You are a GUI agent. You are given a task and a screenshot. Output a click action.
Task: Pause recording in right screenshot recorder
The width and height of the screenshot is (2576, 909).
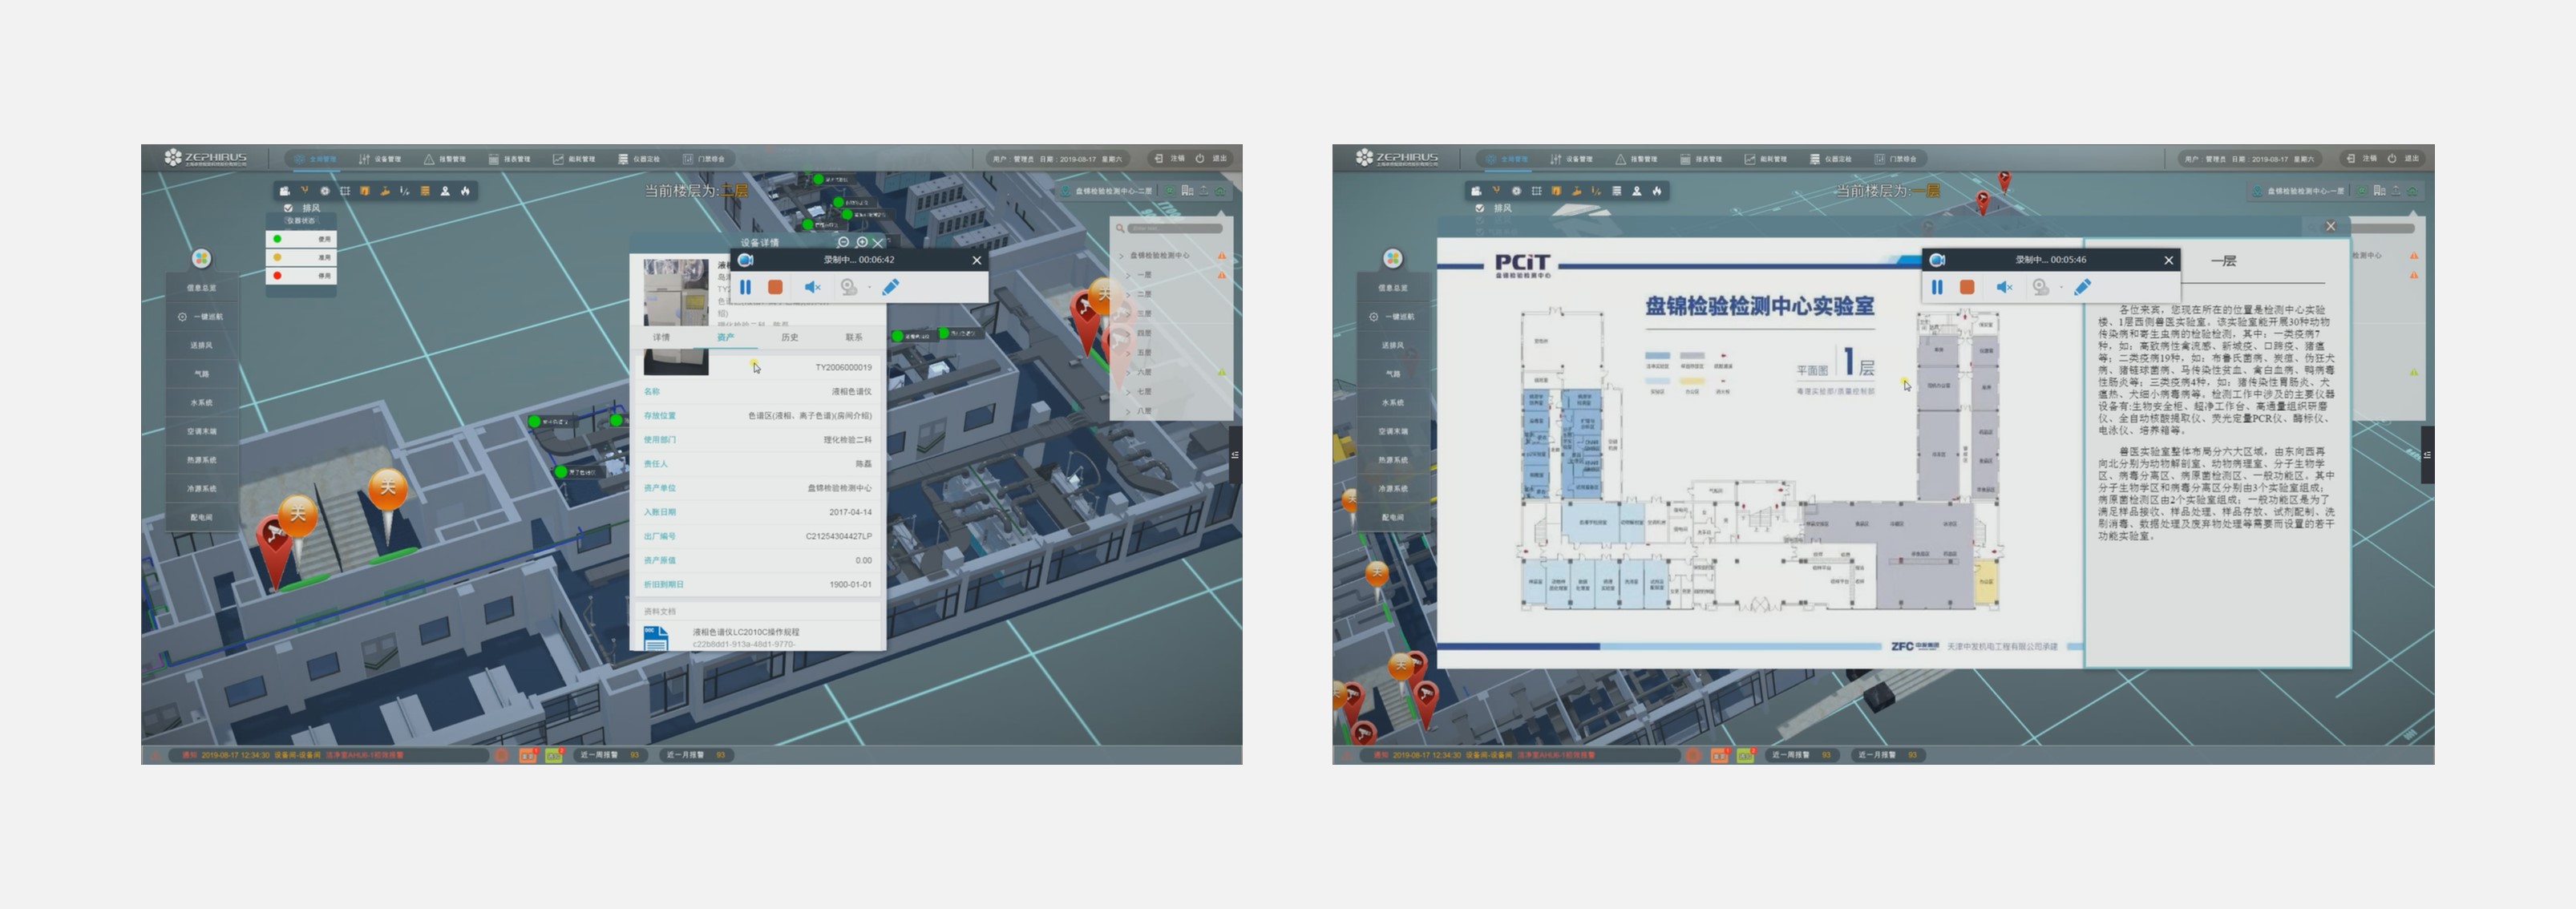tap(1937, 287)
